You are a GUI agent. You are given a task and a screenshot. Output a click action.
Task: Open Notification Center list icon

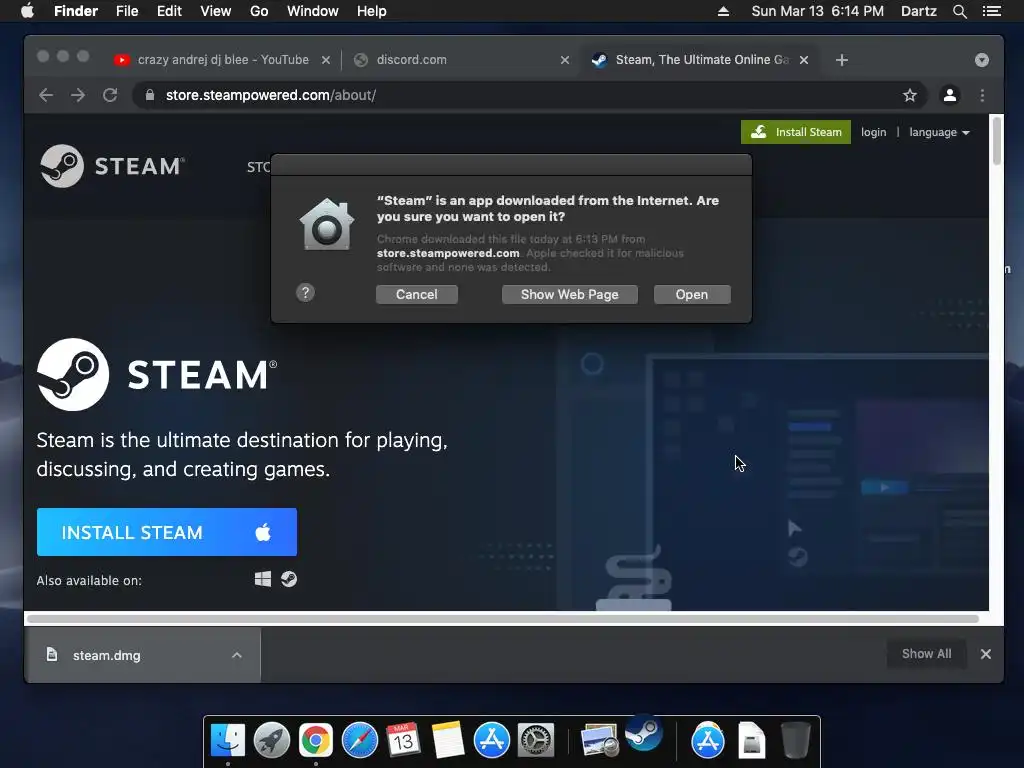pos(991,11)
